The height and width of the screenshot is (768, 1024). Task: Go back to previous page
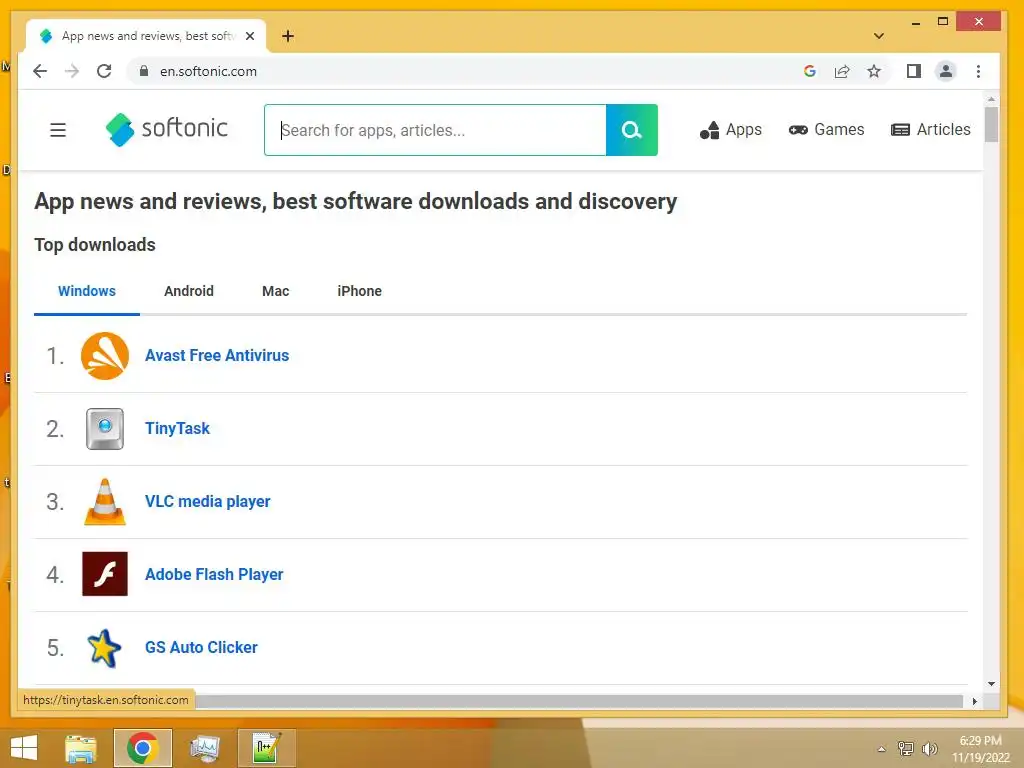(x=40, y=71)
